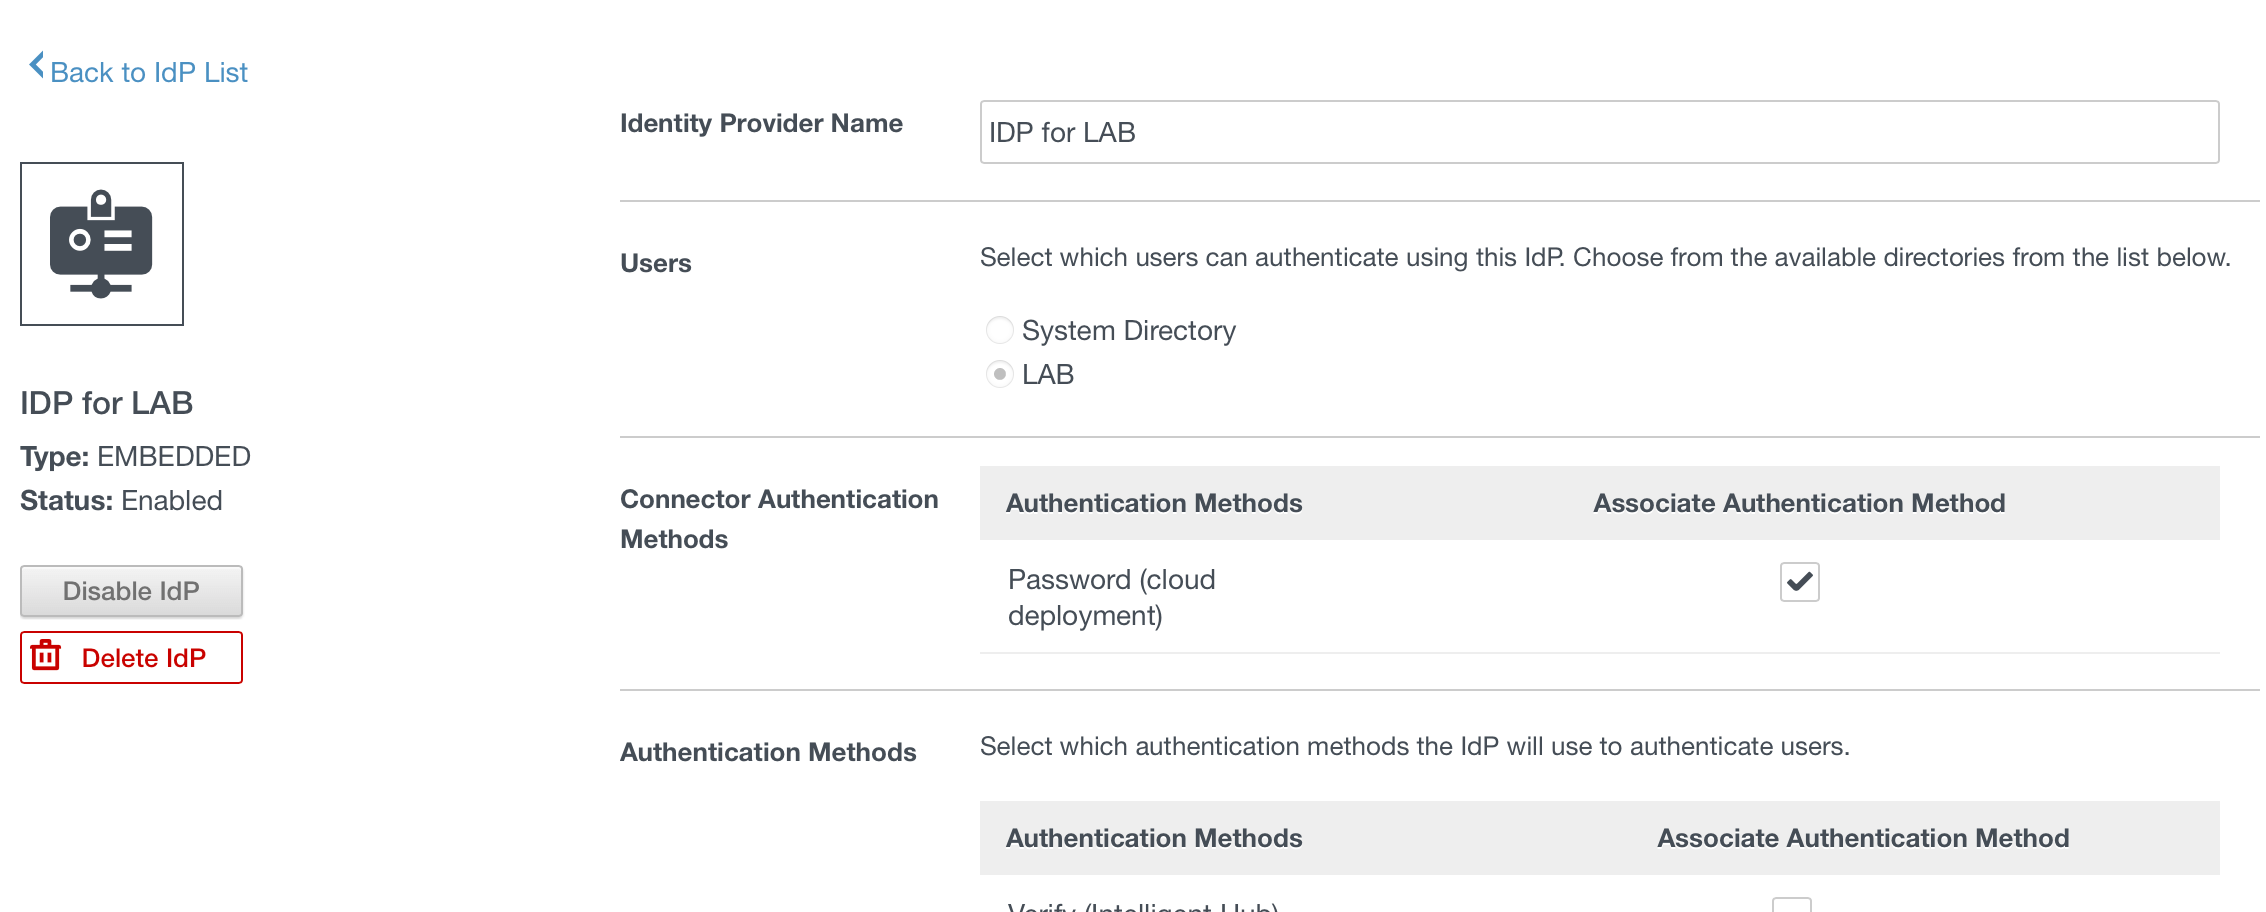Click the identity provider badge icon image
2266x912 pixels.
coord(102,244)
